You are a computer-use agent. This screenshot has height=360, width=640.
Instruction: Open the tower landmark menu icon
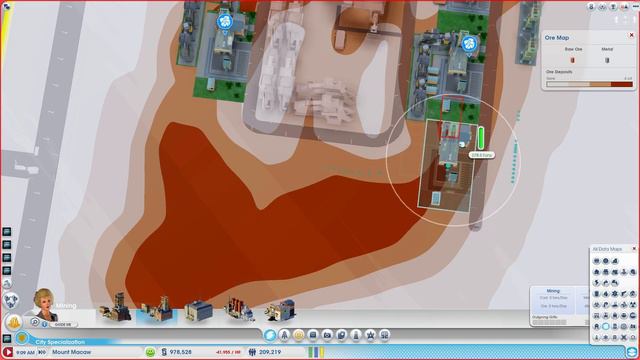(x=356, y=335)
